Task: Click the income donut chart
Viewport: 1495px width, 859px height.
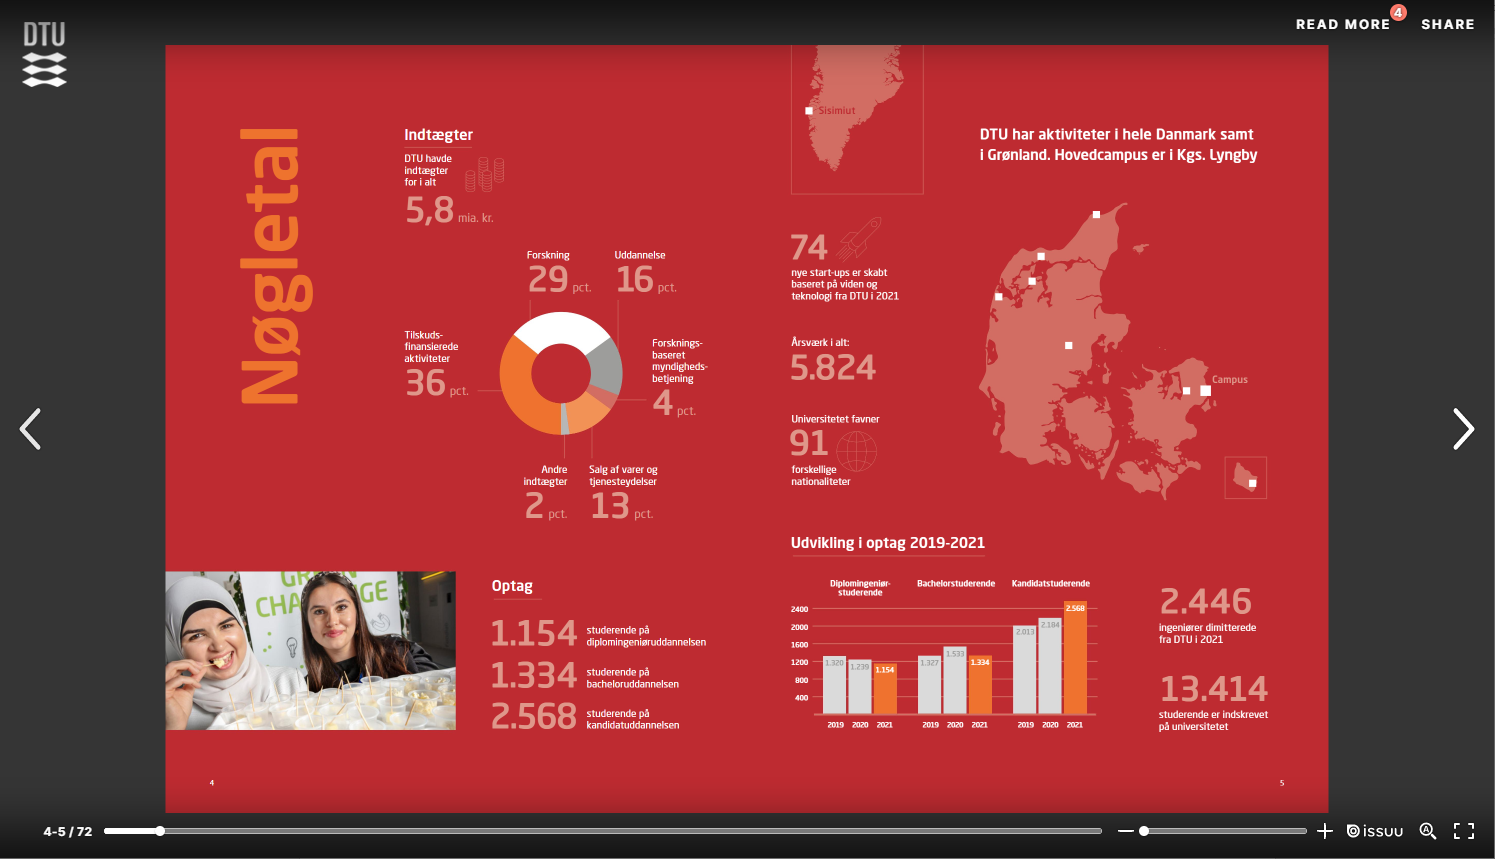Action: tap(561, 373)
